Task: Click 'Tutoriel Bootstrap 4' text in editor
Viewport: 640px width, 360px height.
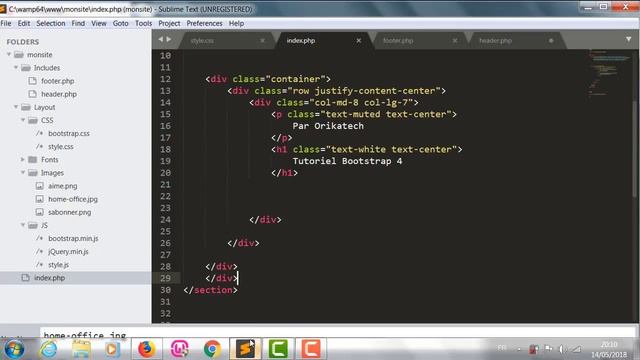Action: coord(347,161)
